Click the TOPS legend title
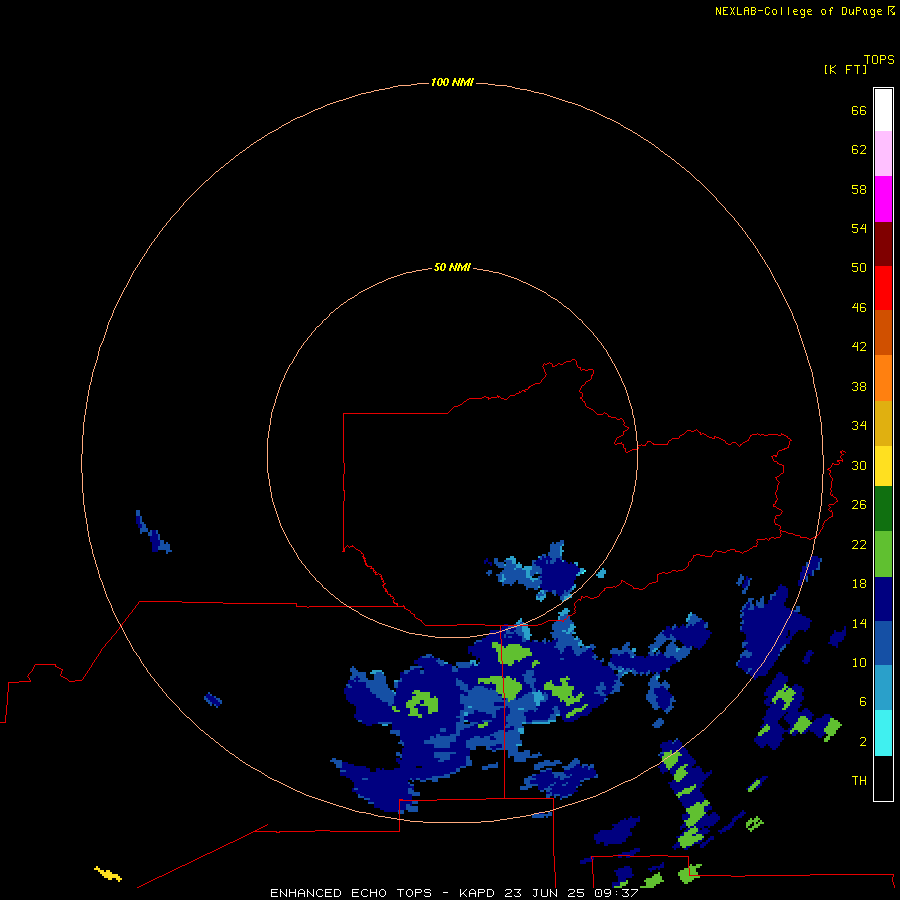 click(x=879, y=59)
